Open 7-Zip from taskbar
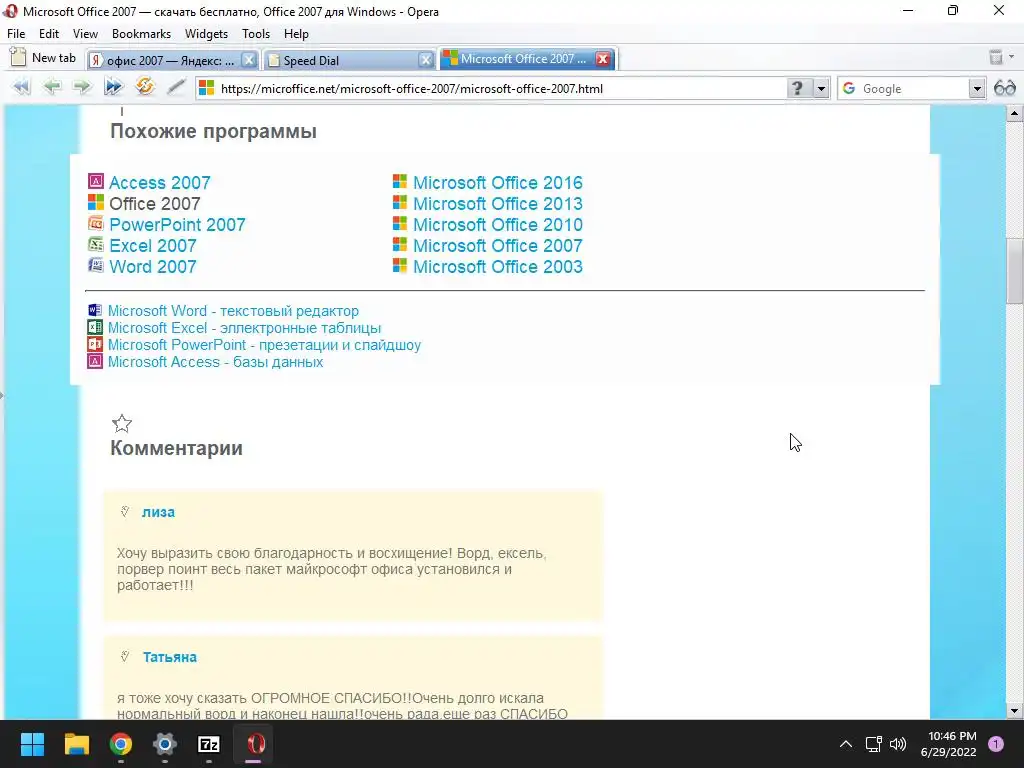Viewport: 1024px width, 768px height. 209,744
